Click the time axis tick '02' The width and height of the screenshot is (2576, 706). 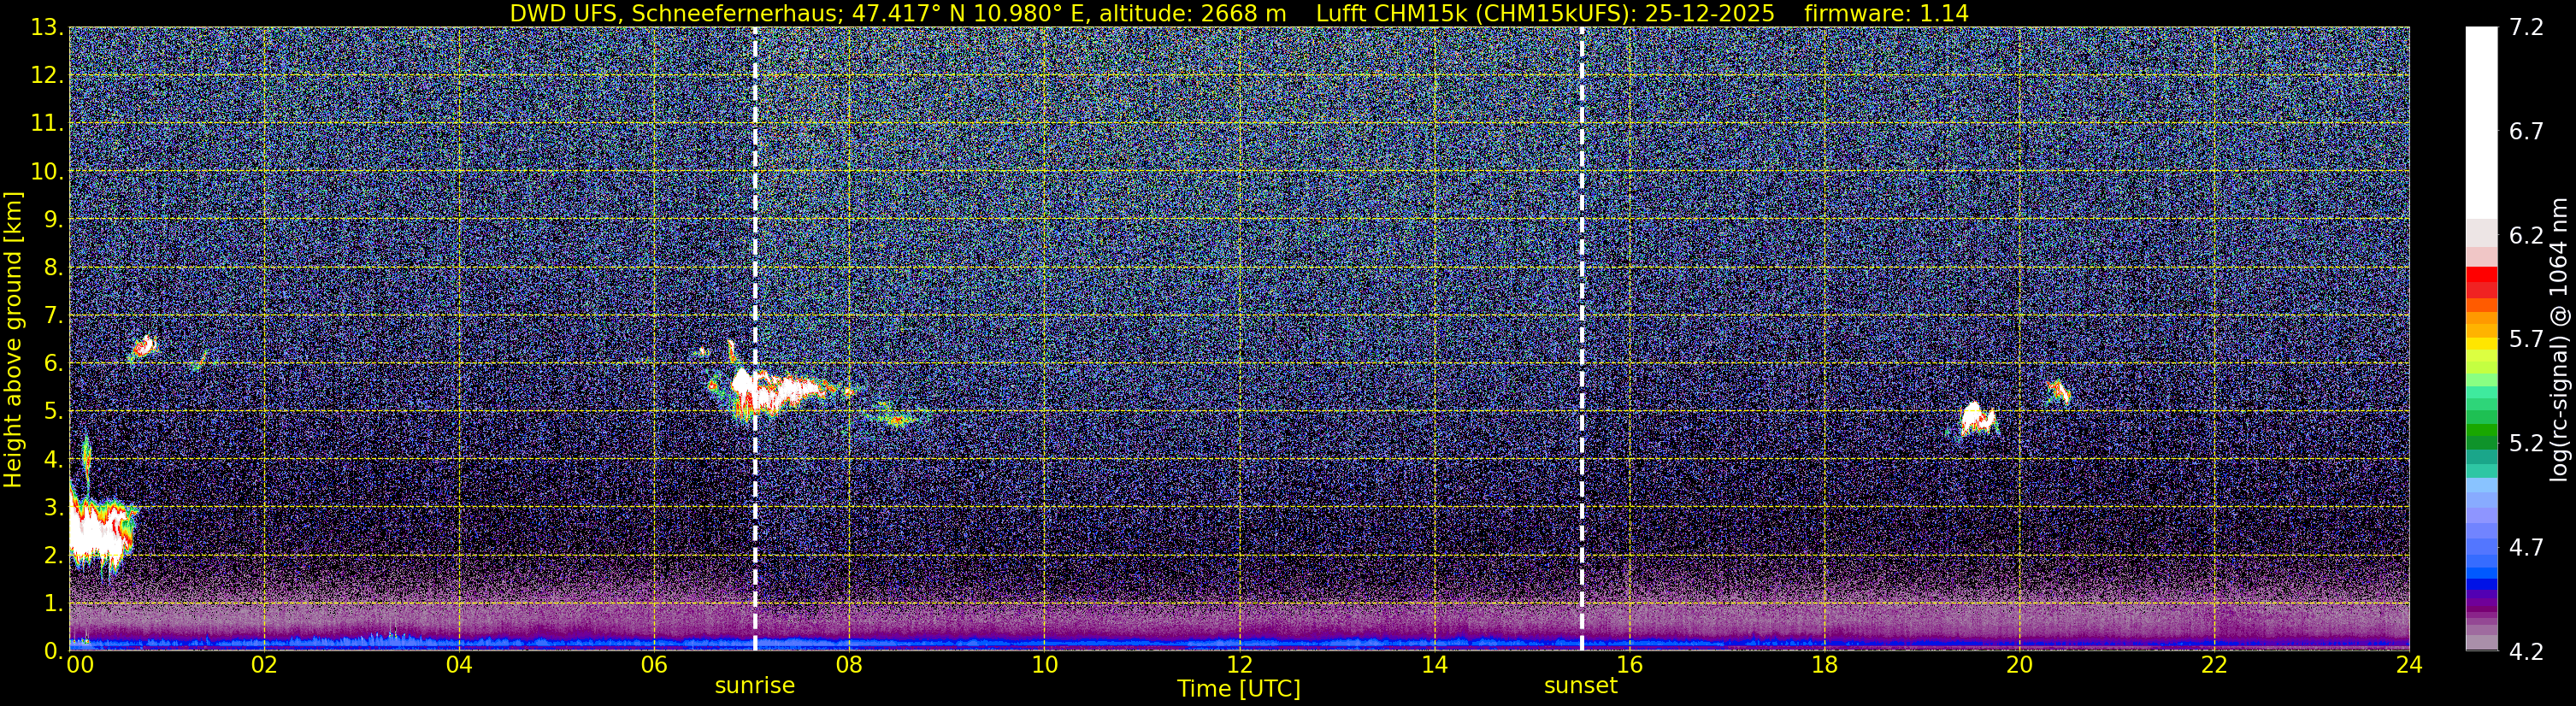[263, 666]
